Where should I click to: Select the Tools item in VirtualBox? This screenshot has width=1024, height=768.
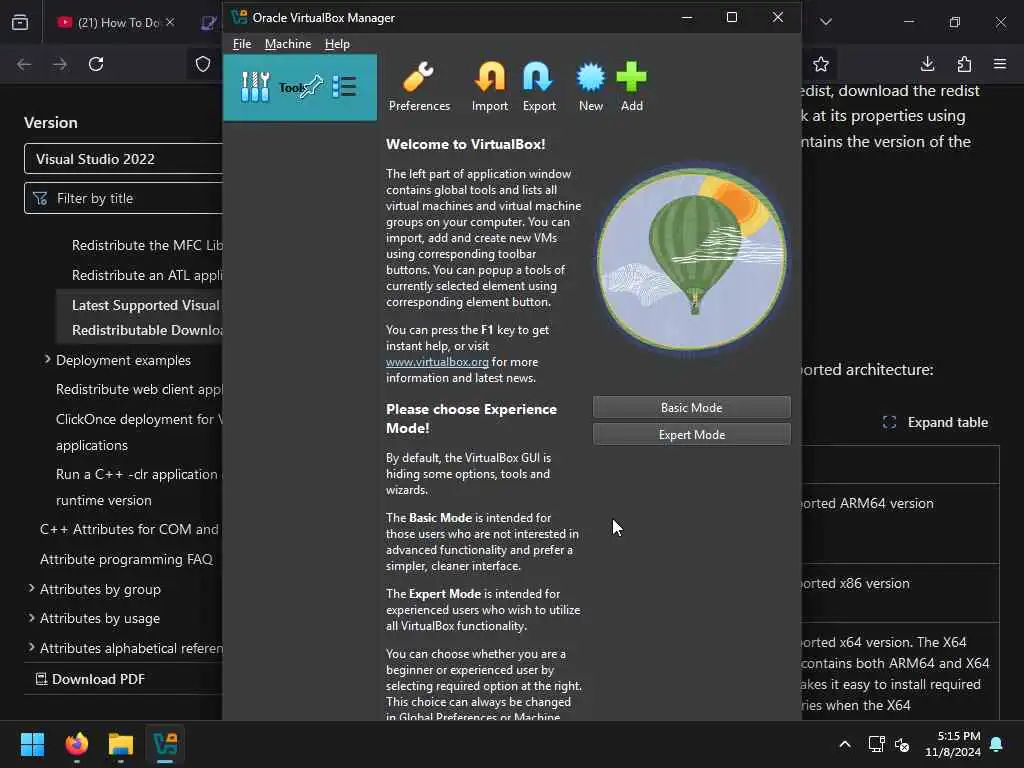tap(300, 88)
